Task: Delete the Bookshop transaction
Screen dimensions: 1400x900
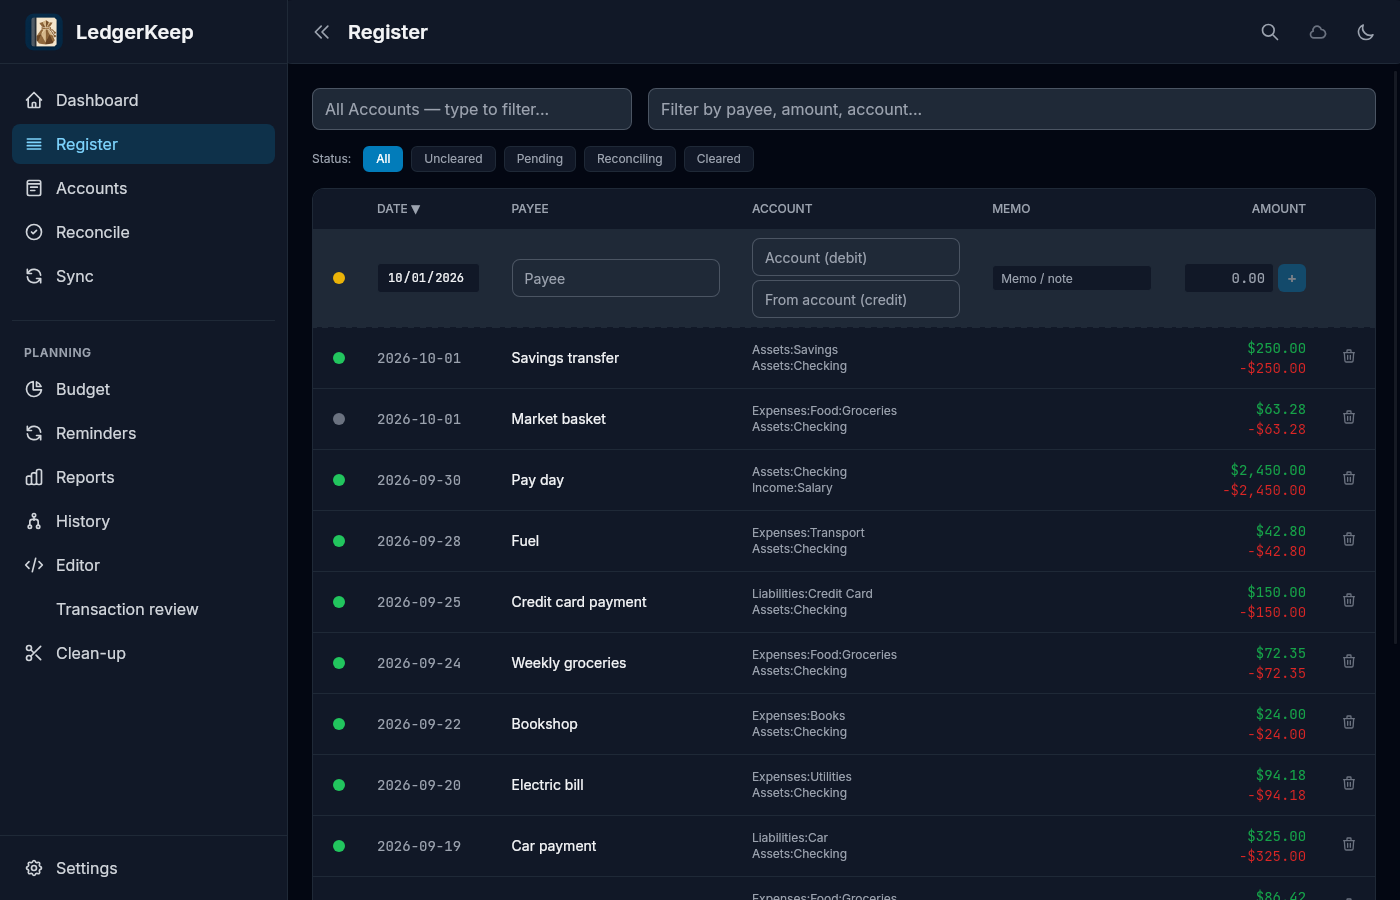Action: 1349,722
